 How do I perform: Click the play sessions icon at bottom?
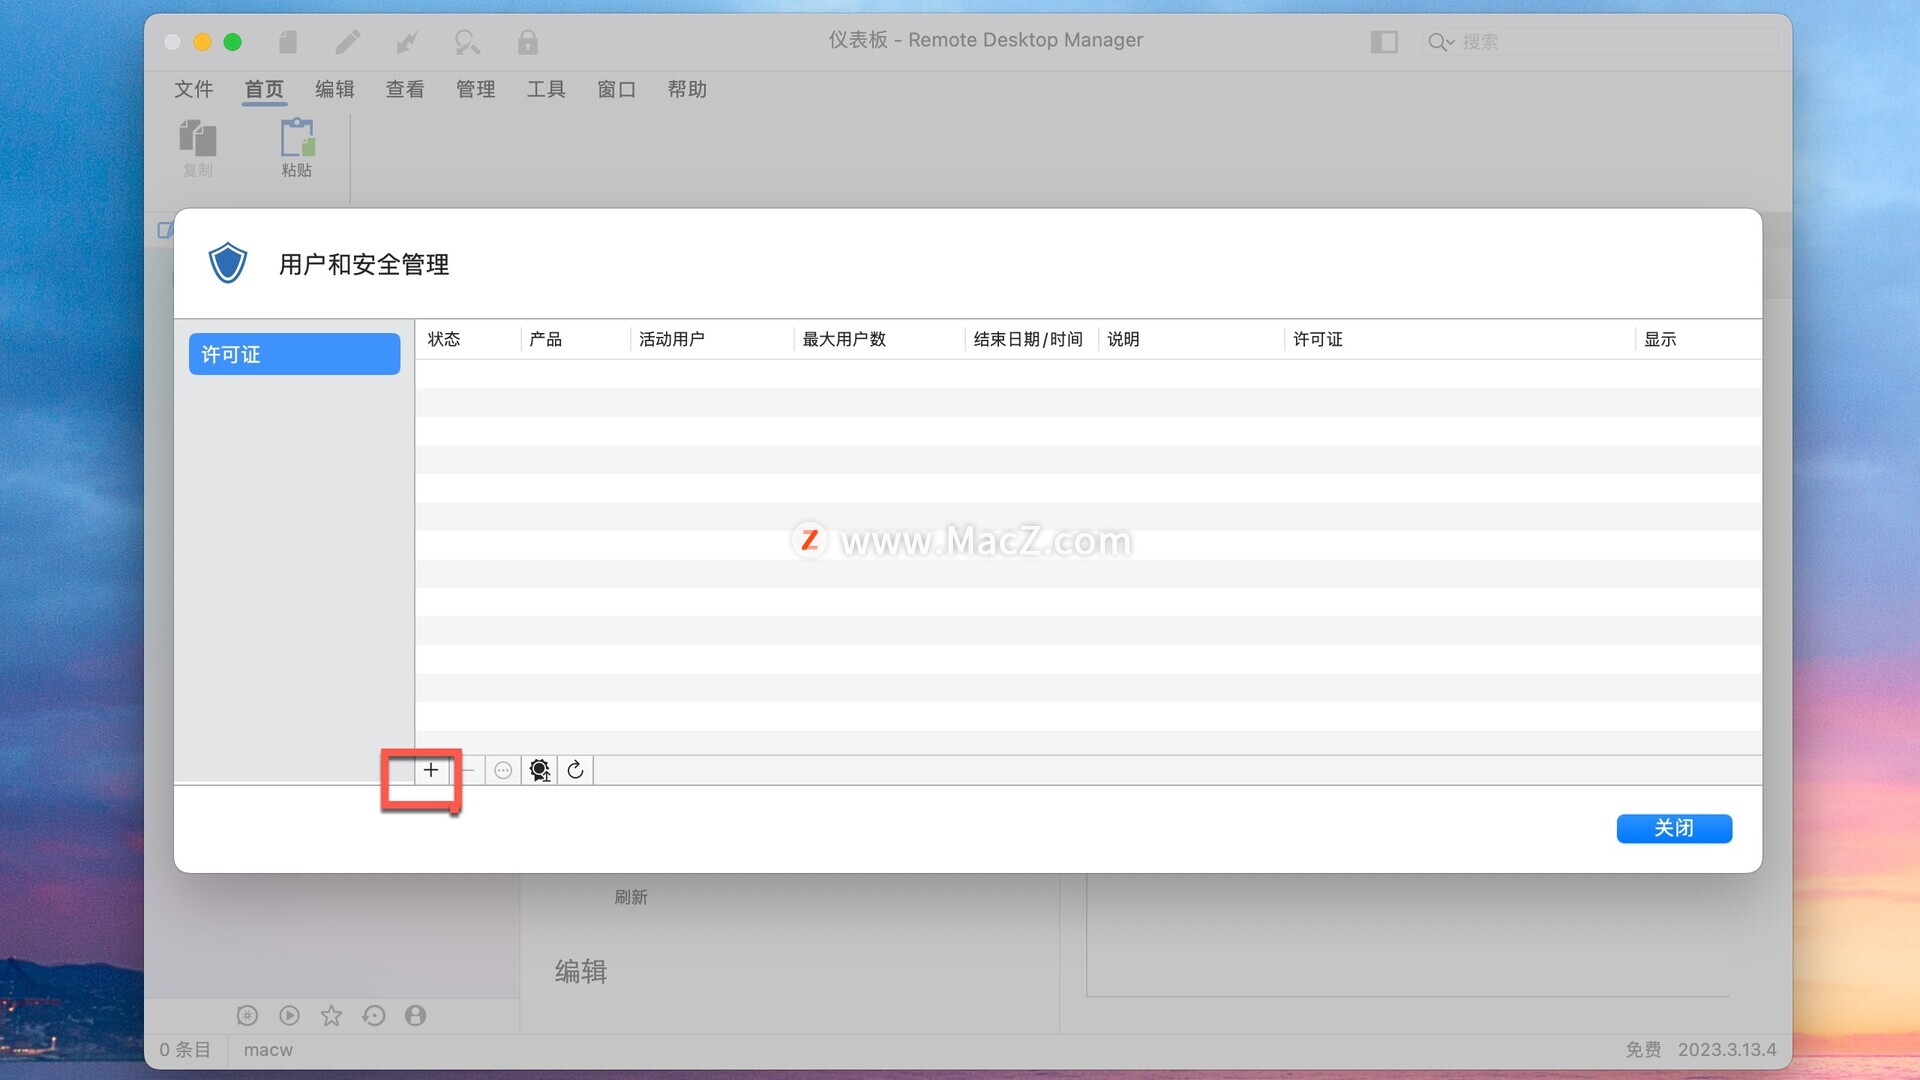(x=289, y=1016)
